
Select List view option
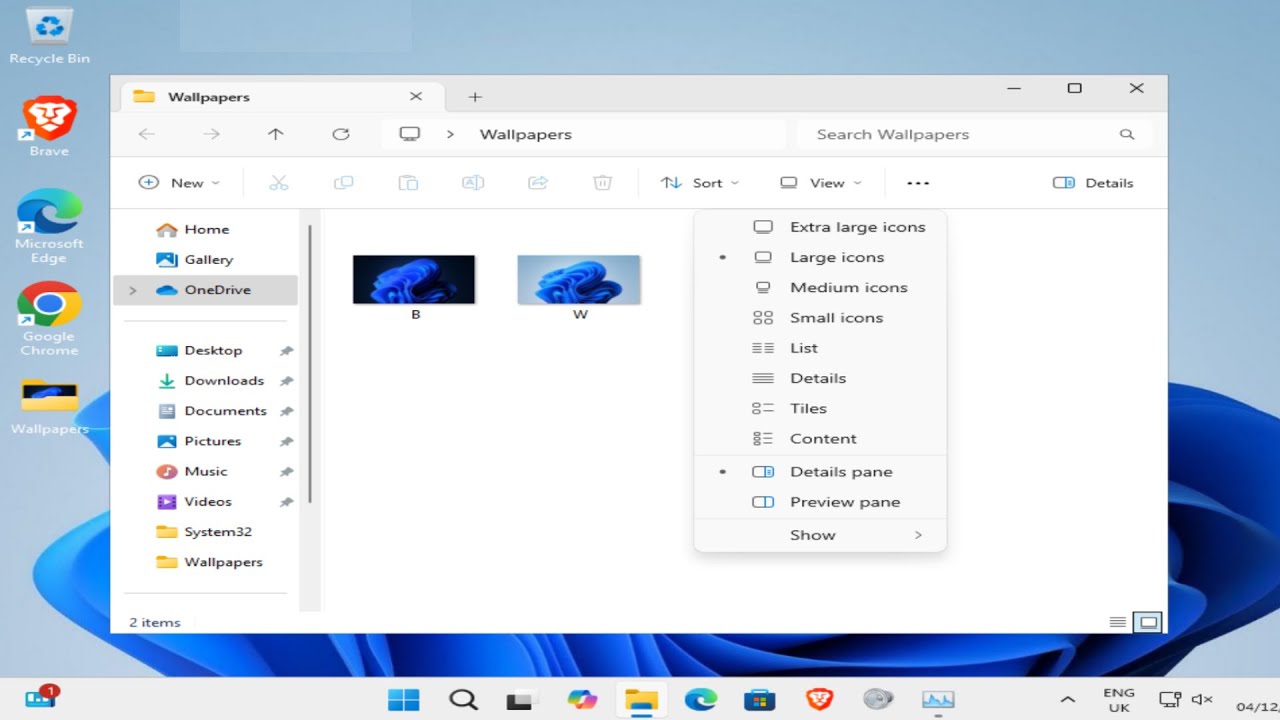(x=820, y=348)
